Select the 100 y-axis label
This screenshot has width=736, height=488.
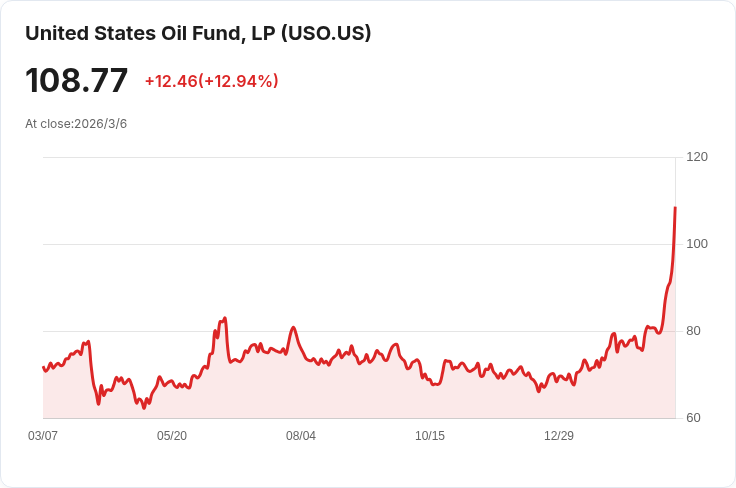tap(697, 244)
